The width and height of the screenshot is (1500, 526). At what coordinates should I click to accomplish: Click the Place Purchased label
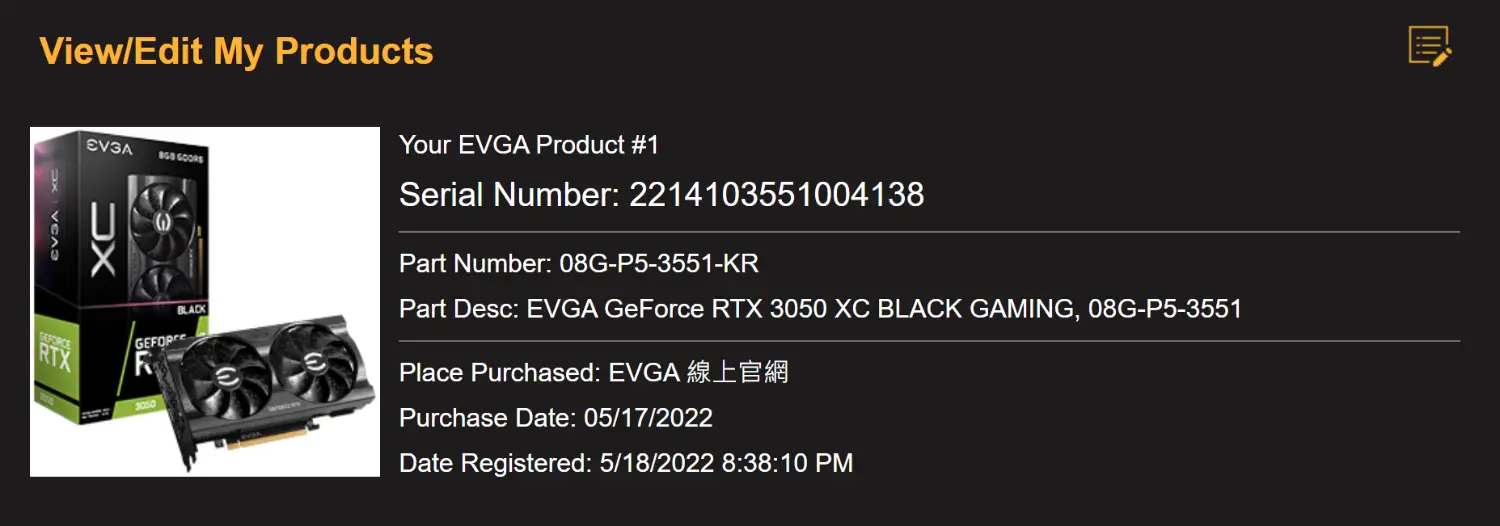click(x=499, y=373)
